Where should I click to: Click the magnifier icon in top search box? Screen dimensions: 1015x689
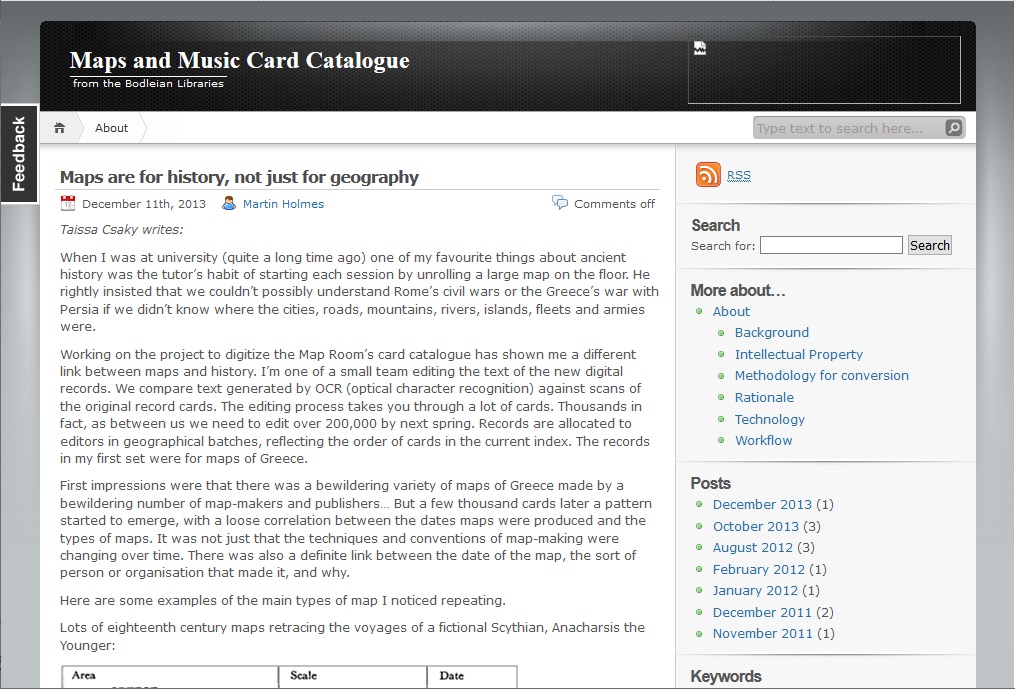pyautogui.click(x=954, y=128)
